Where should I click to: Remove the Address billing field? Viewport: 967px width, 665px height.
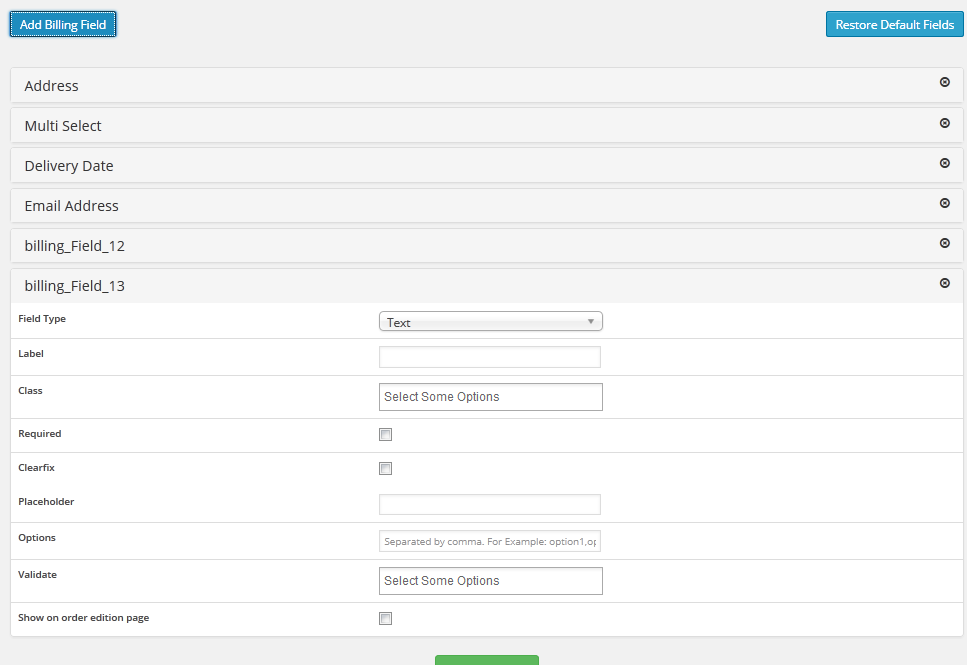[x=944, y=83]
